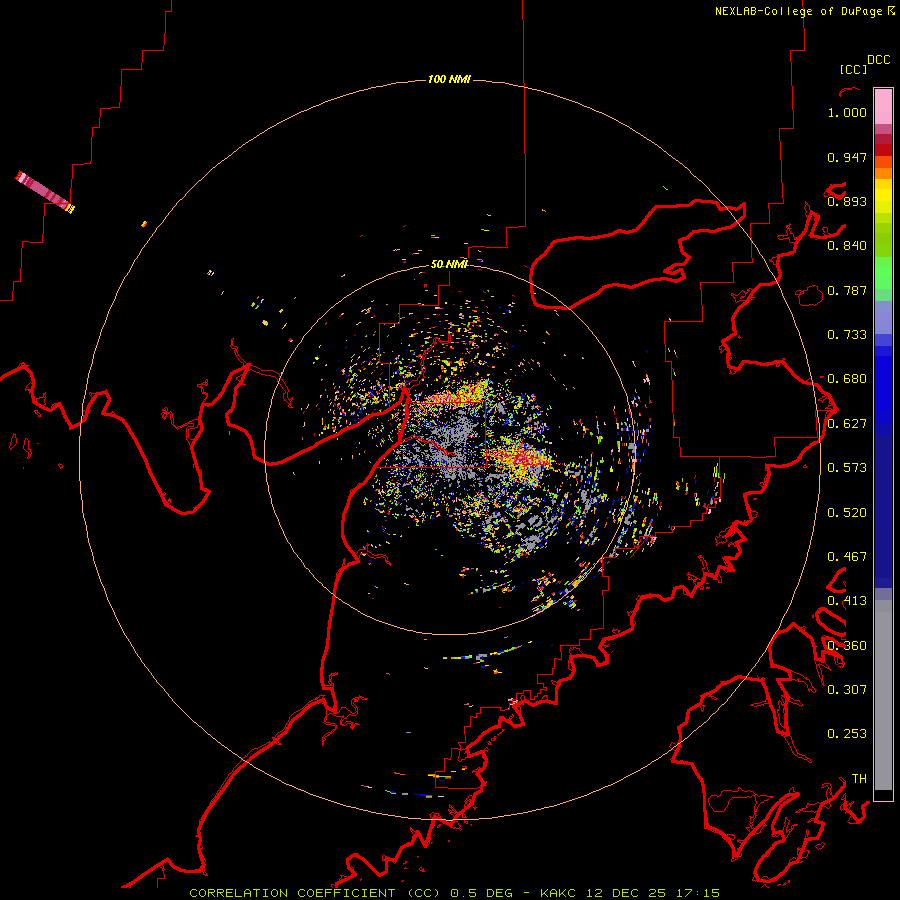Click the 0.627 scale value
The width and height of the screenshot is (900, 900).
[847, 424]
